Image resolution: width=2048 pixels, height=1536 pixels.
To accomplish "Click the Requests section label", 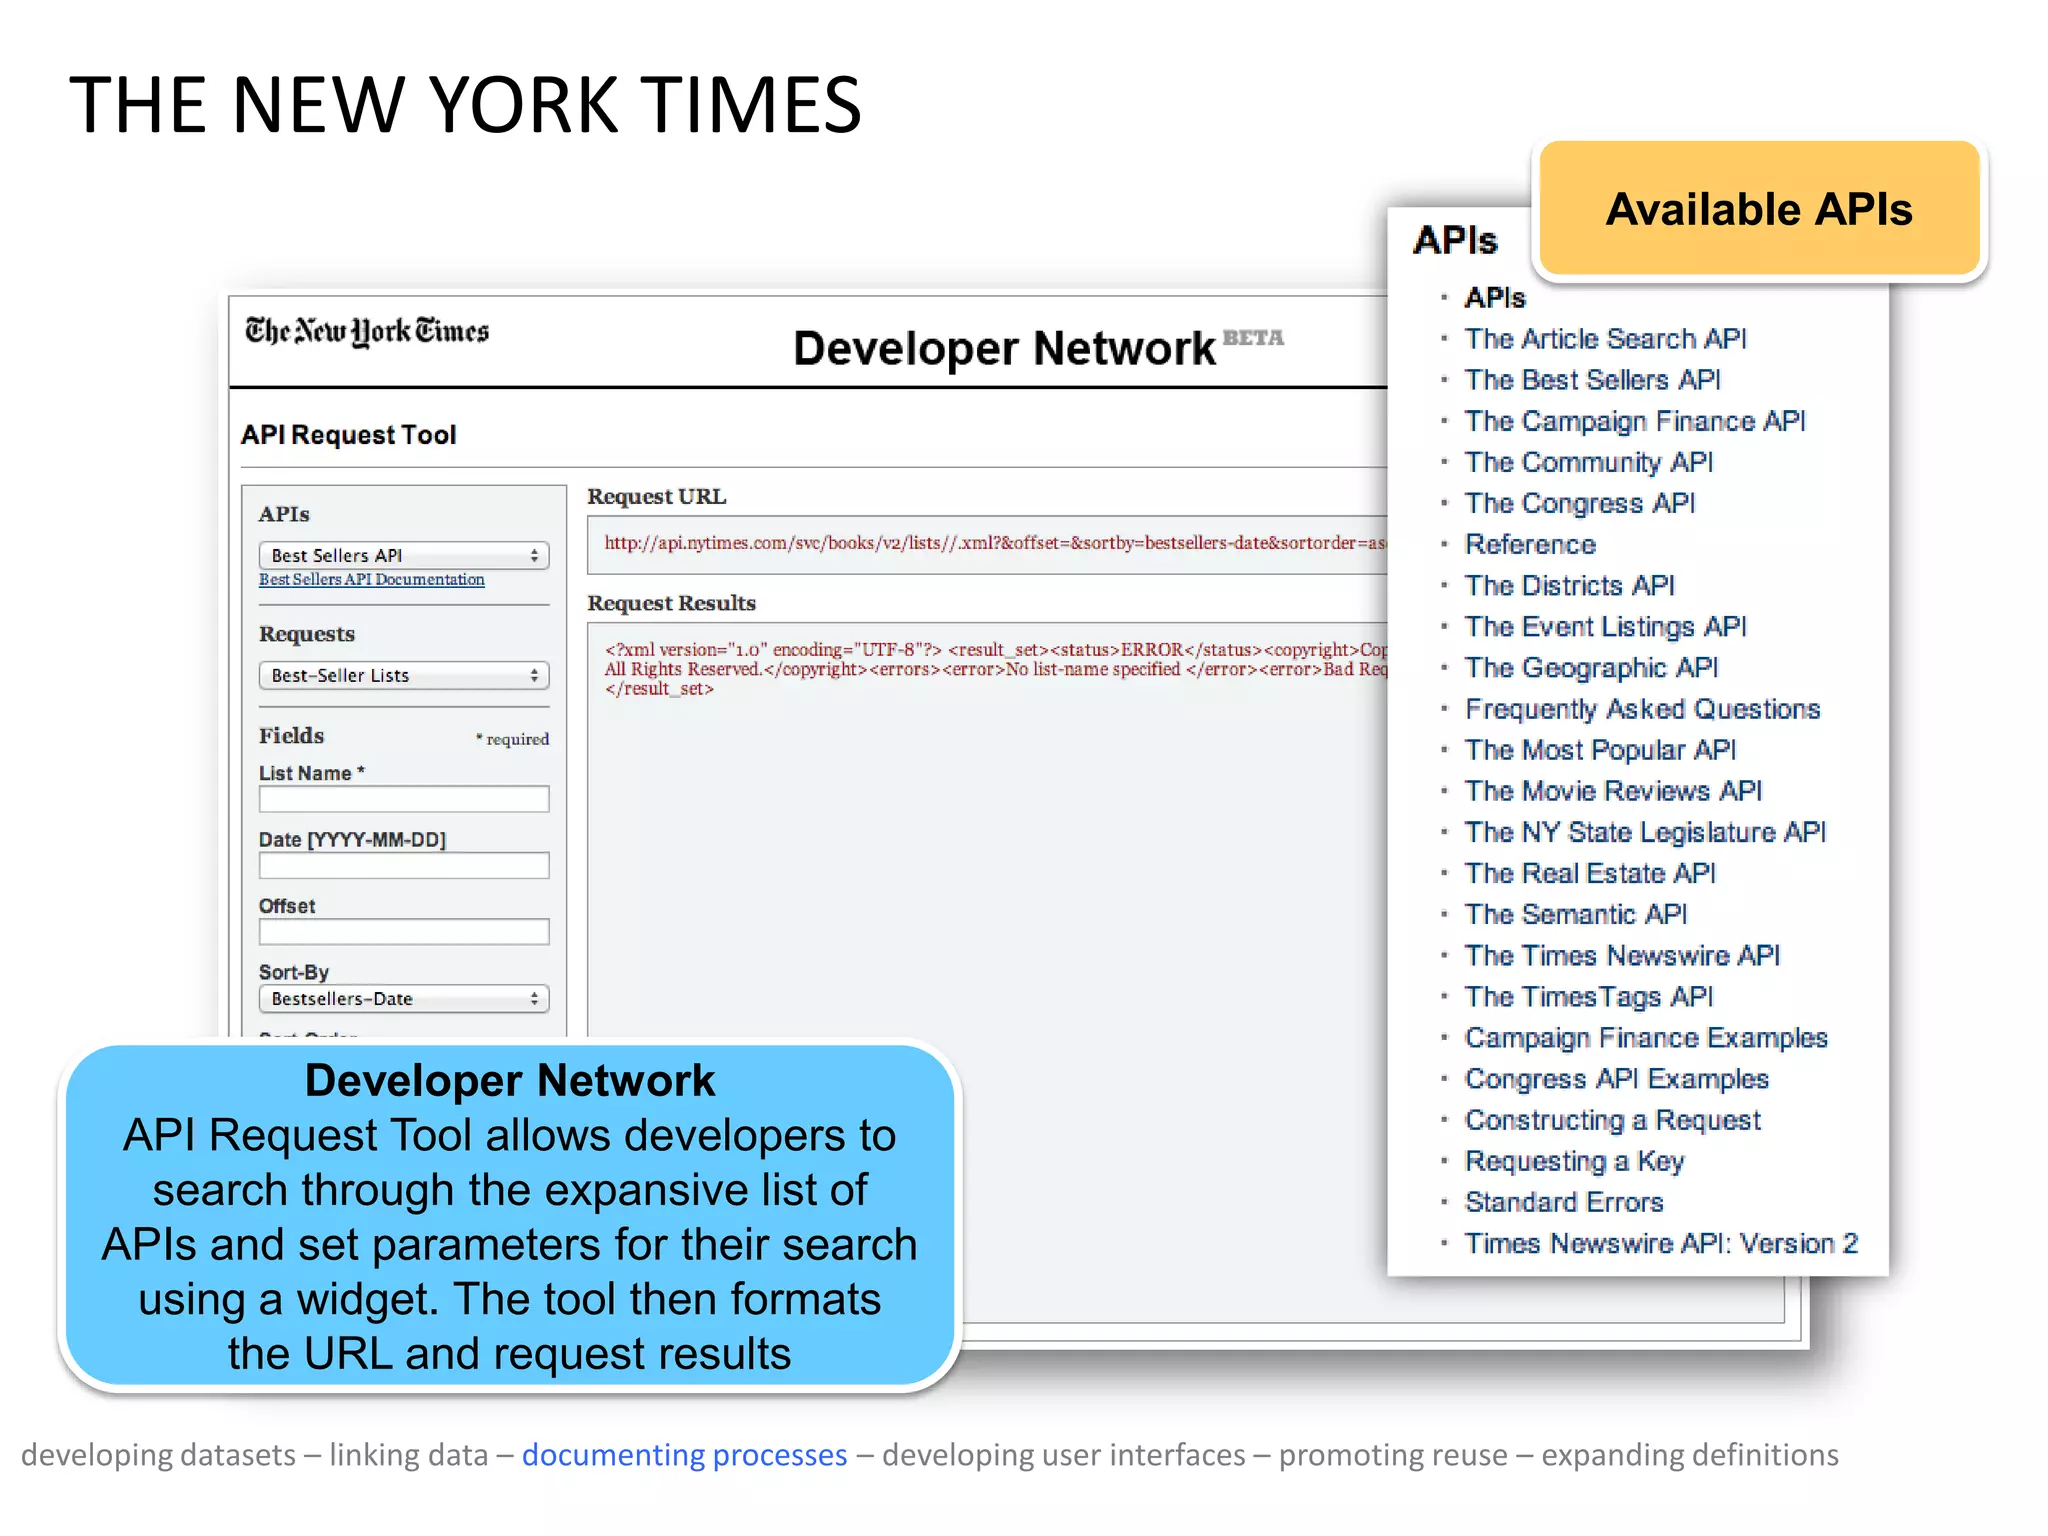I will click(307, 634).
